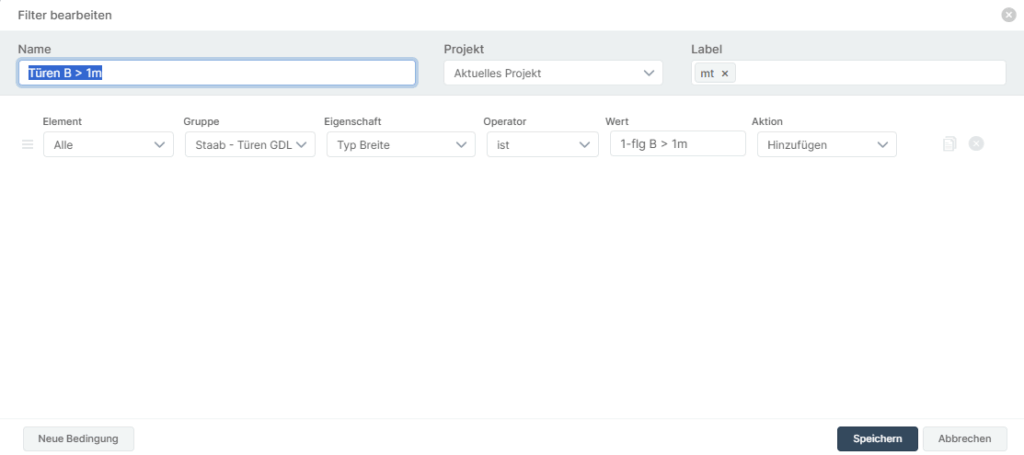
Task: Open the Element dropdown showing Alle
Action: (108, 145)
